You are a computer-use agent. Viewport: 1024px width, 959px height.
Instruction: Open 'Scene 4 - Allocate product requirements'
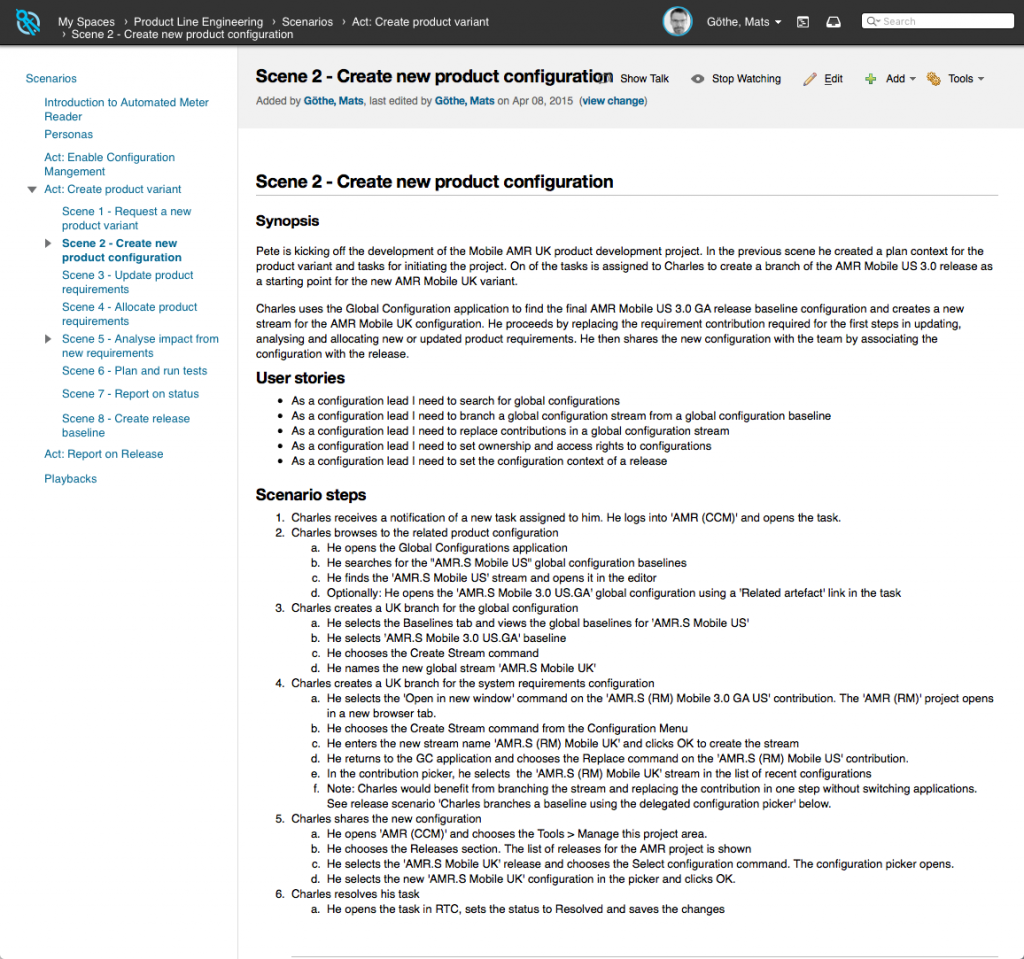[x=129, y=315]
